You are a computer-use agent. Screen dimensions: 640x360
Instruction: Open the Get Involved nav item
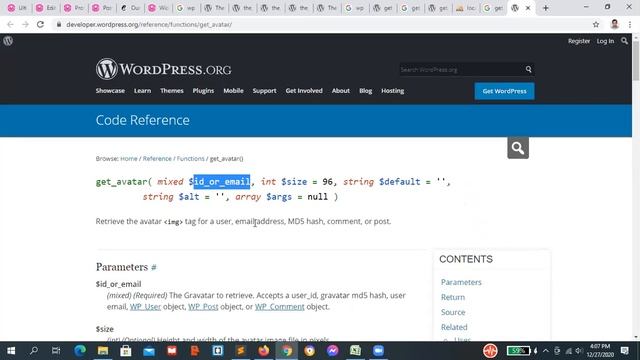point(304,91)
